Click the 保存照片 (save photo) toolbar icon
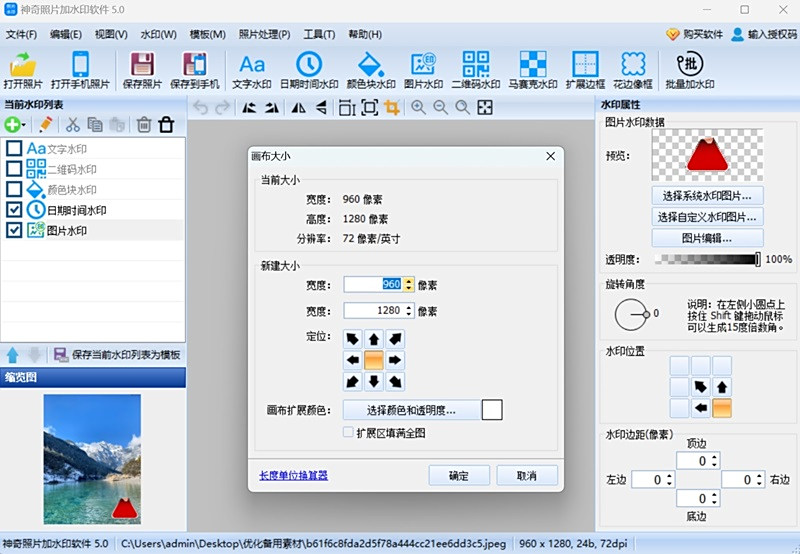Image resolution: width=800 pixels, height=554 pixels. (x=142, y=68)
